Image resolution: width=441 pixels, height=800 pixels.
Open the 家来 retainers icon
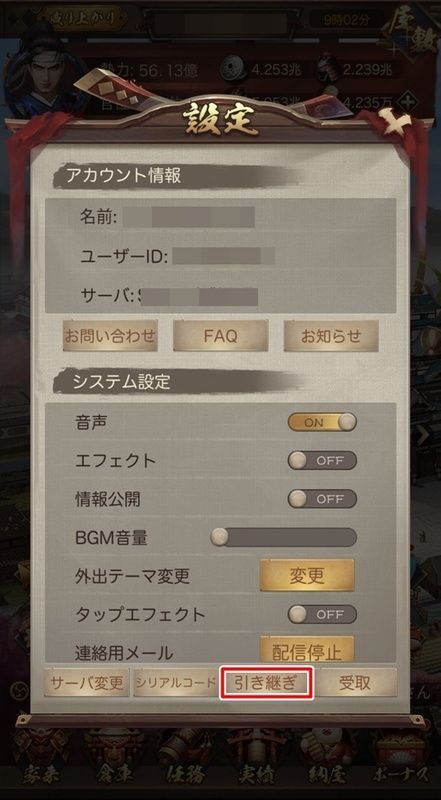click(x=39, y=757)
